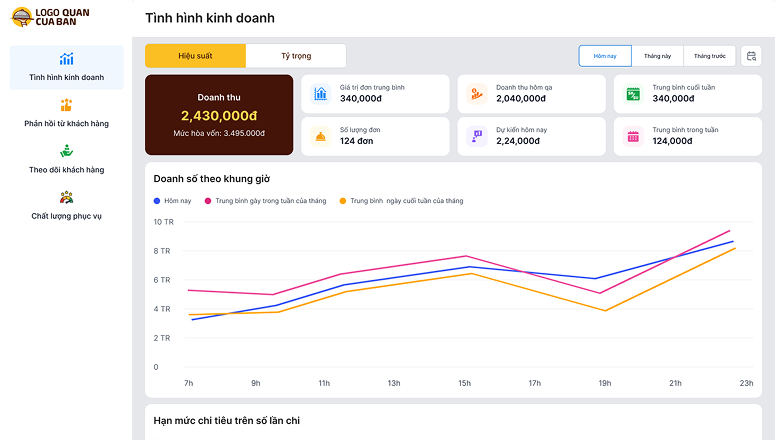Click the Số lượng đơn icon

click(x=321, y=136)
